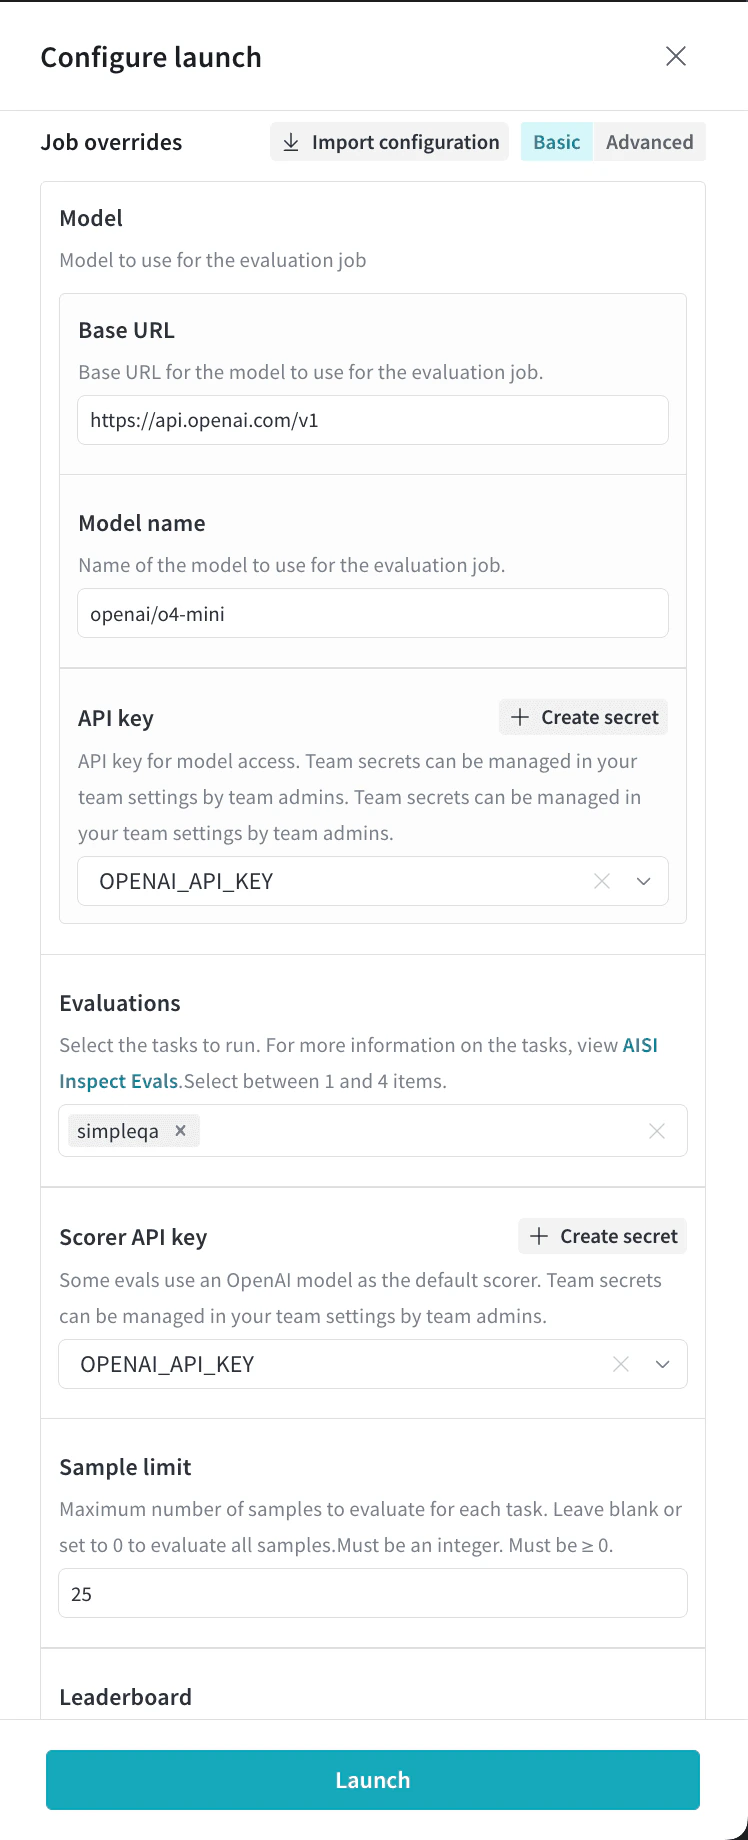Click the Base URL input field
This screenshot has width=748, height=1840.
(x=372, y=420)
